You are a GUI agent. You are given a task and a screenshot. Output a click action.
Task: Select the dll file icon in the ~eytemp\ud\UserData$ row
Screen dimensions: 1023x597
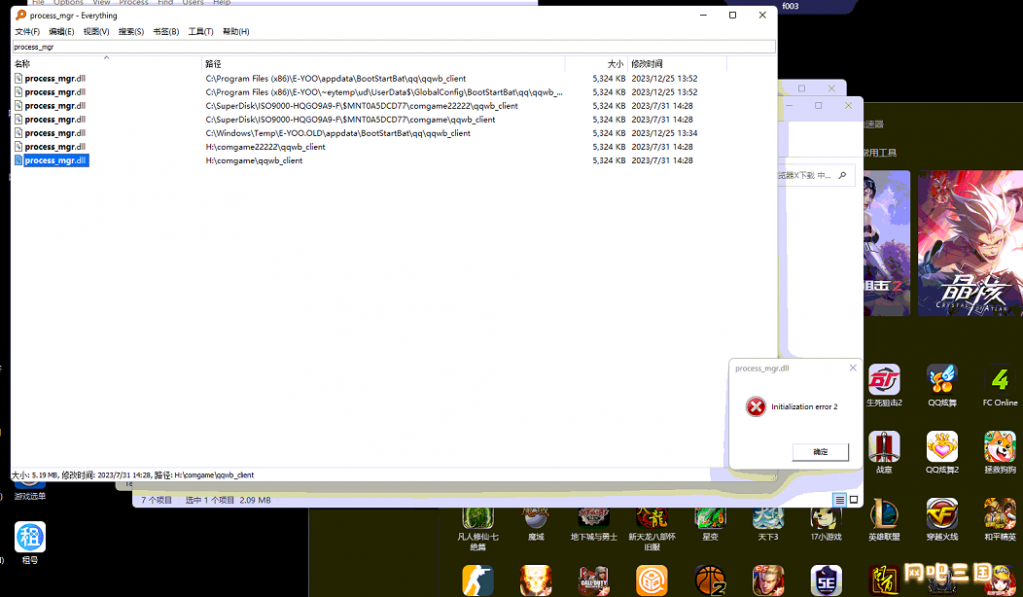click(x=19, y=92)
